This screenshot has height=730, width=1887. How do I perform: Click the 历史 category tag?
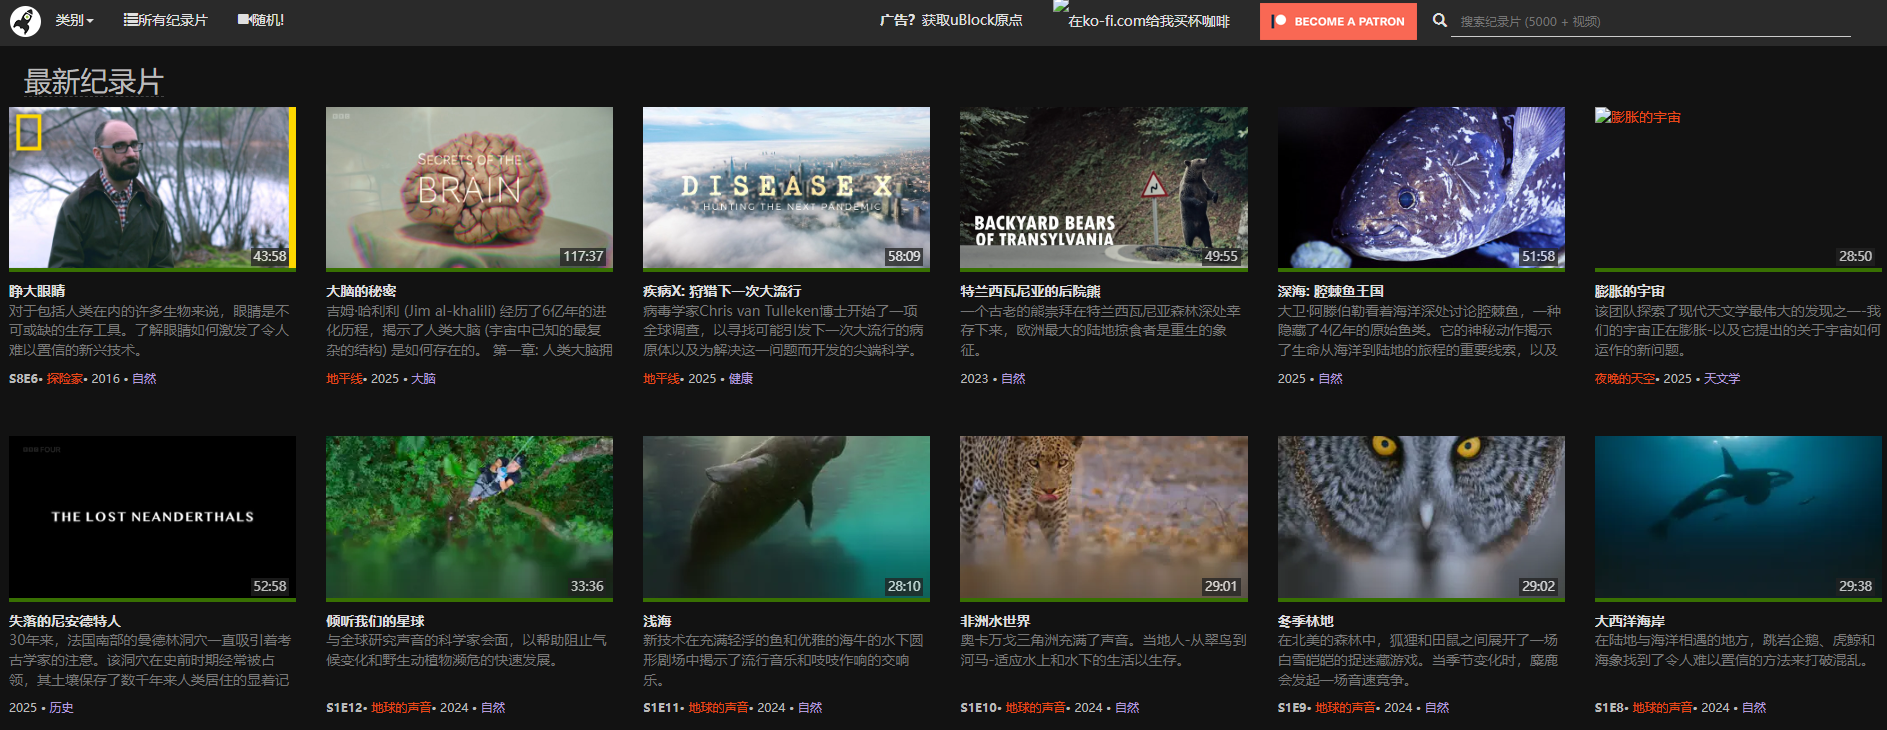(61, 708)
